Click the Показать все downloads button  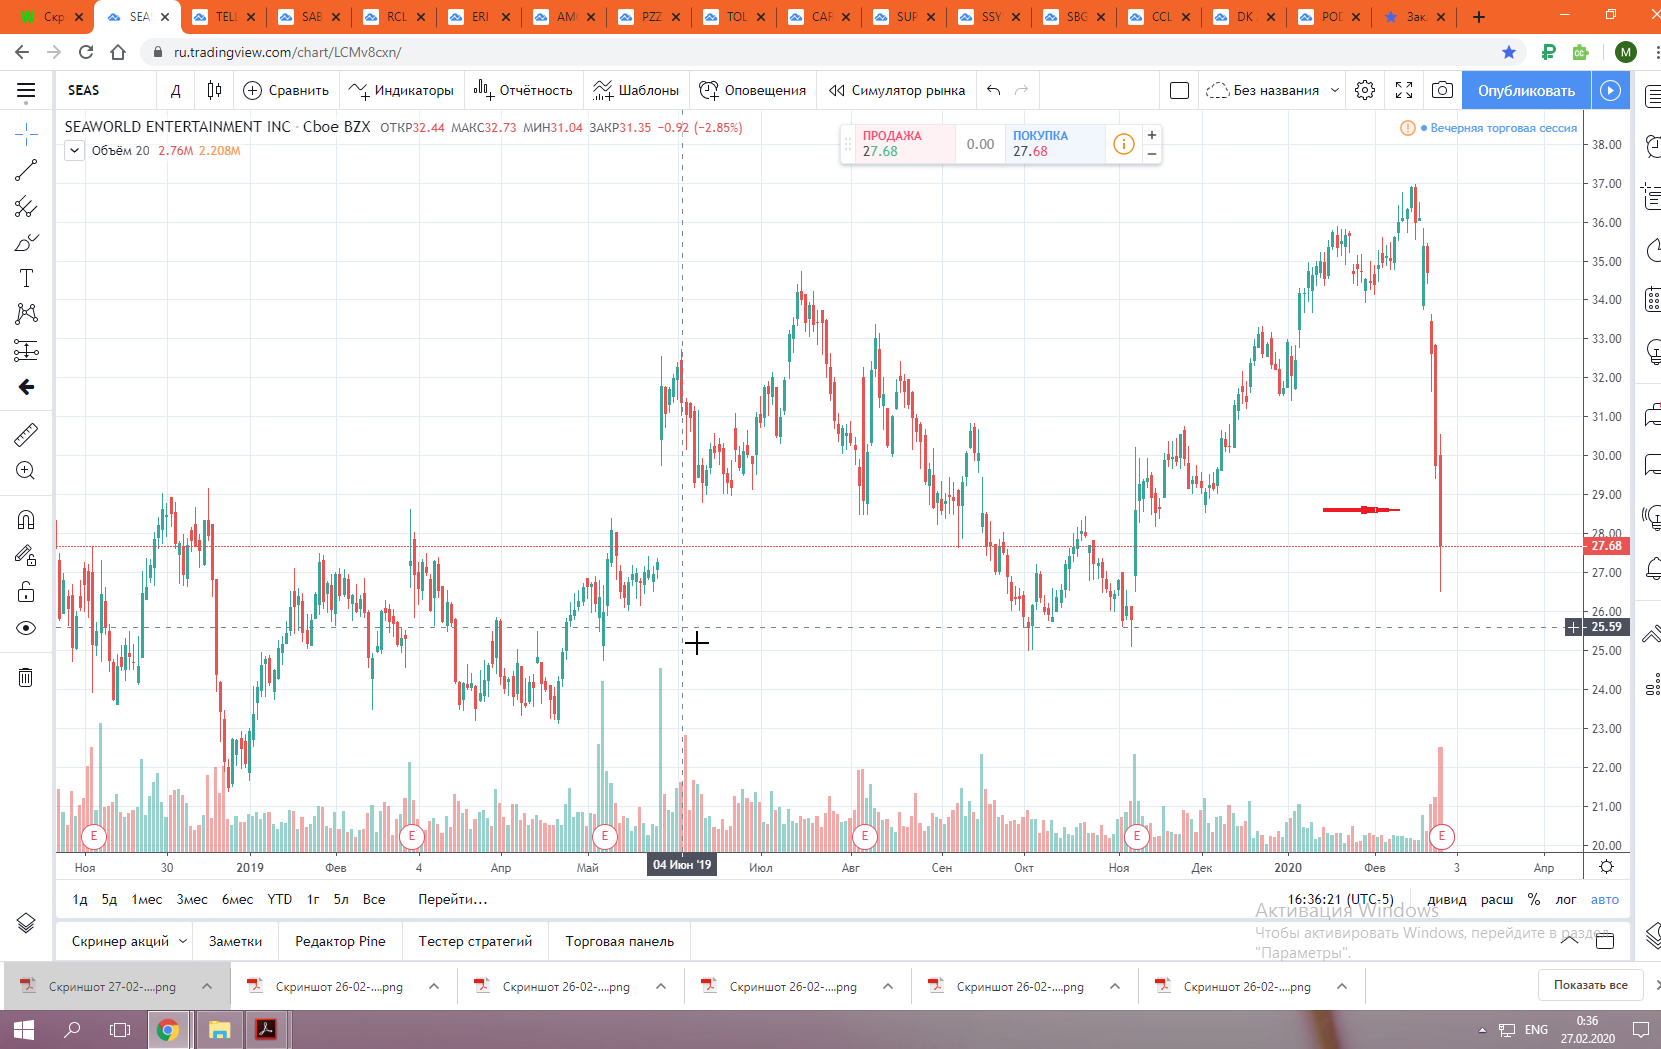coord(1590,985)
